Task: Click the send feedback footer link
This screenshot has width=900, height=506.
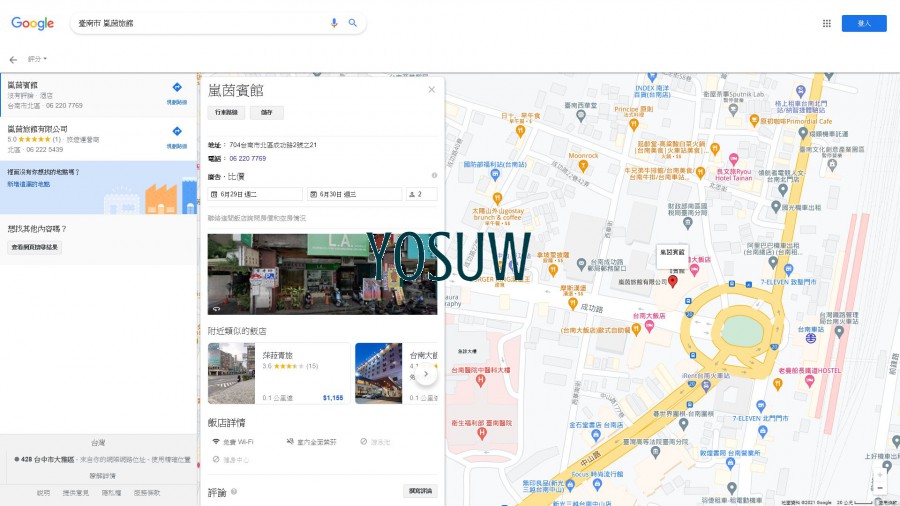Action: point(75,493)
